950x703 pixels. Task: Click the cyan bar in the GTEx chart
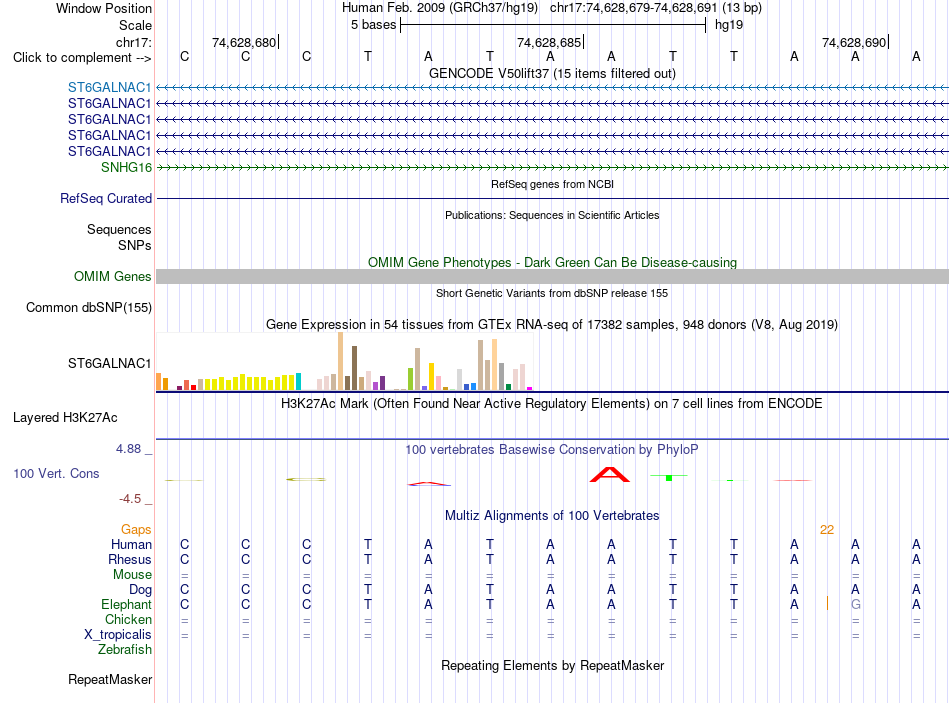coord(298,381)
